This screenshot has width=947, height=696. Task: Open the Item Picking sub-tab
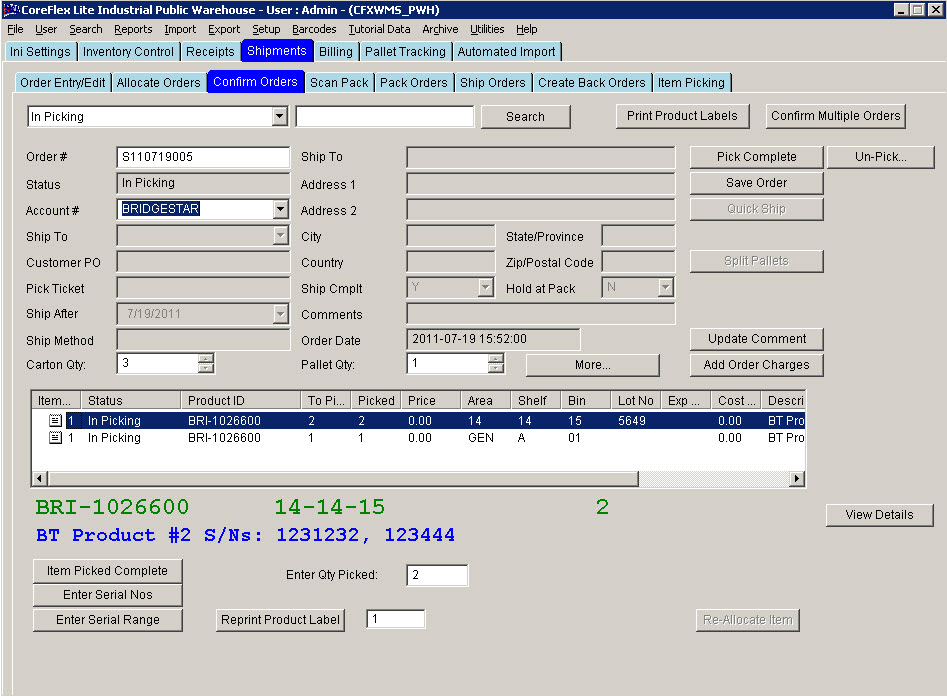point(691,82)
